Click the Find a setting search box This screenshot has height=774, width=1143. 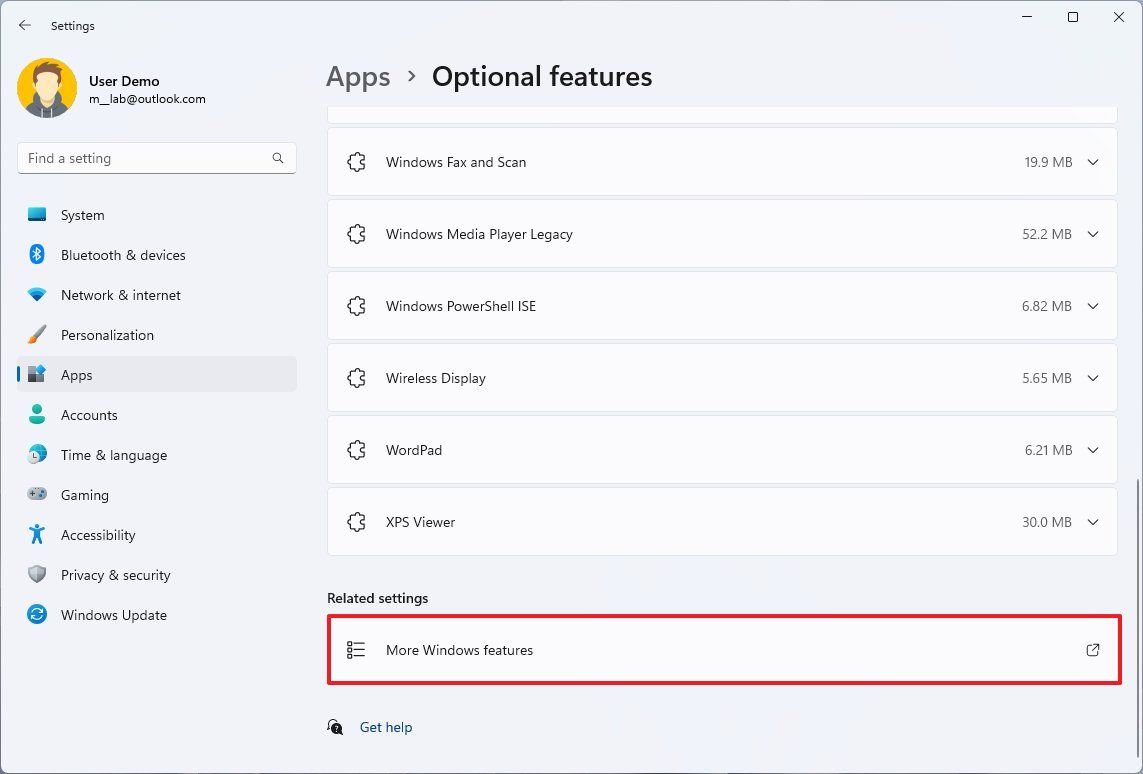tap(156, 157)
